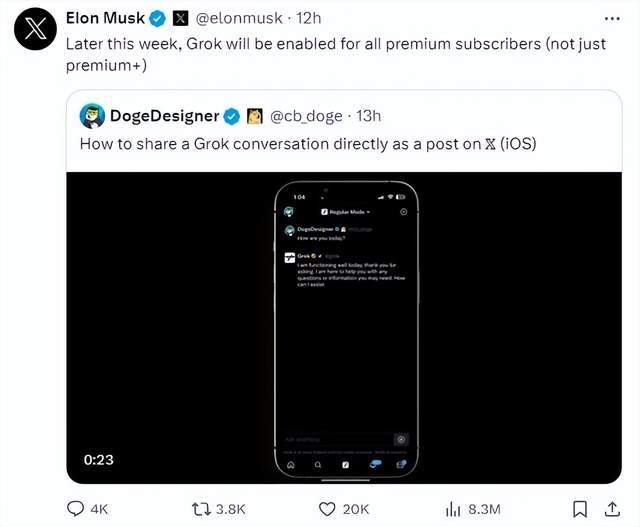Open quoted post text about sharing Grok conversation

tap(308, 144)
